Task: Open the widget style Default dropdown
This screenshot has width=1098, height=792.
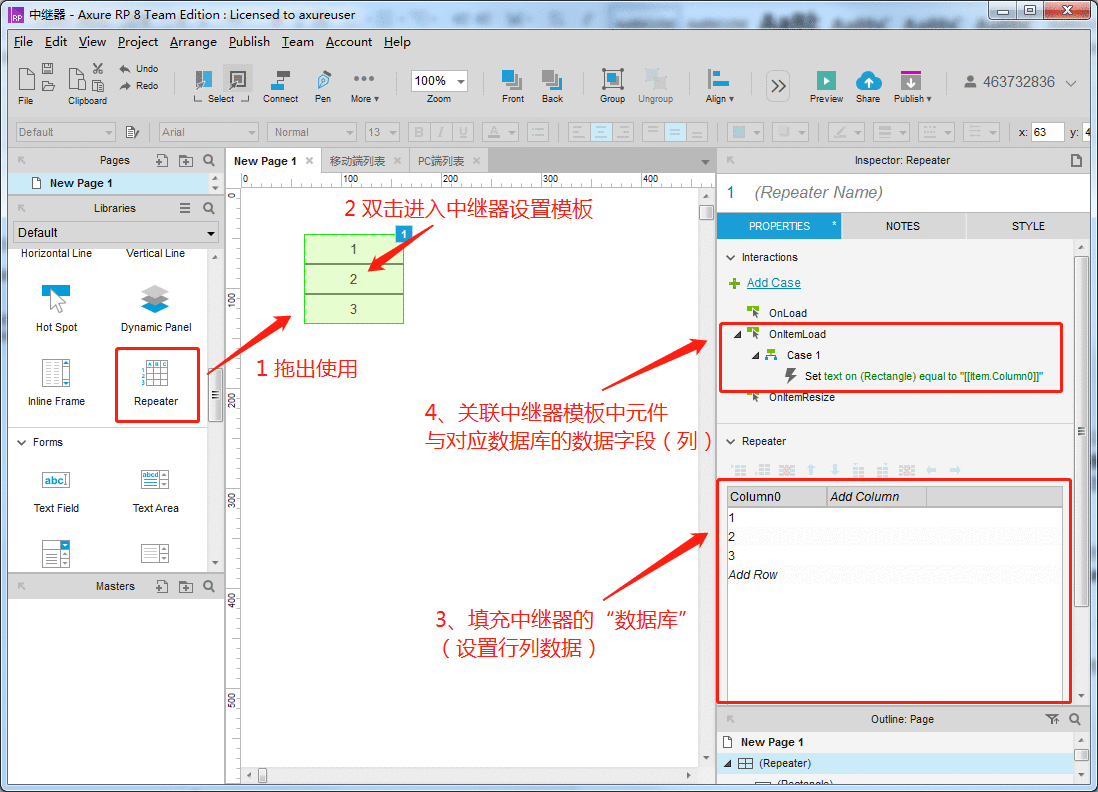Action: (x=65, y=132)
